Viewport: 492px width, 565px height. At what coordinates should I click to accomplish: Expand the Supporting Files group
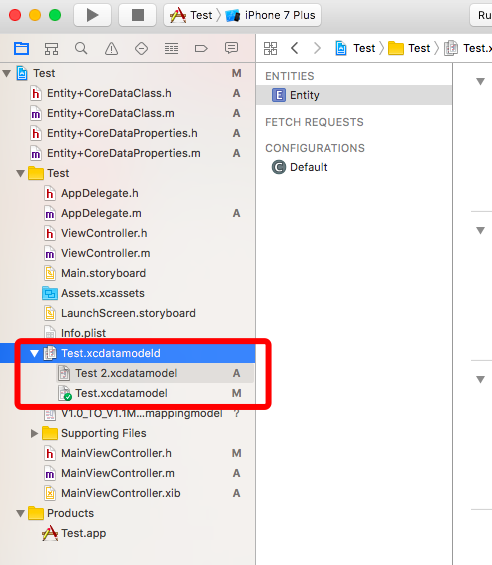coord(34,433)
